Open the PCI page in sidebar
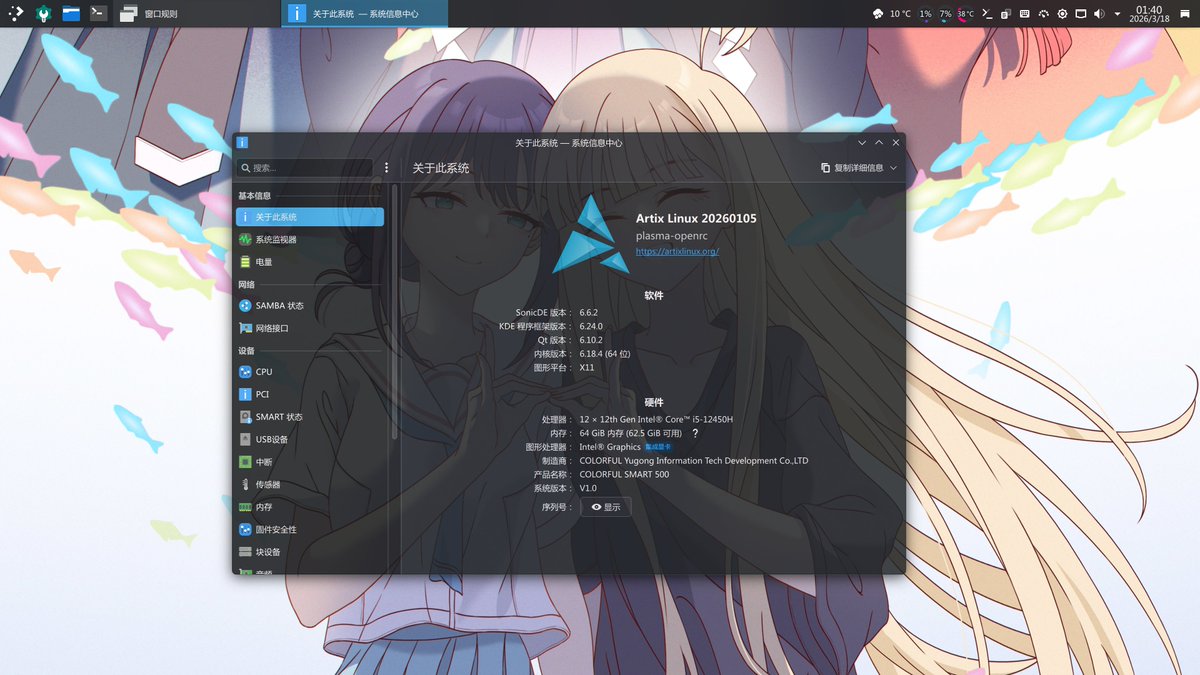Image resolution: width=1200 pixels, height=675 pixels. pyautogui.click(x=310, y=394)
